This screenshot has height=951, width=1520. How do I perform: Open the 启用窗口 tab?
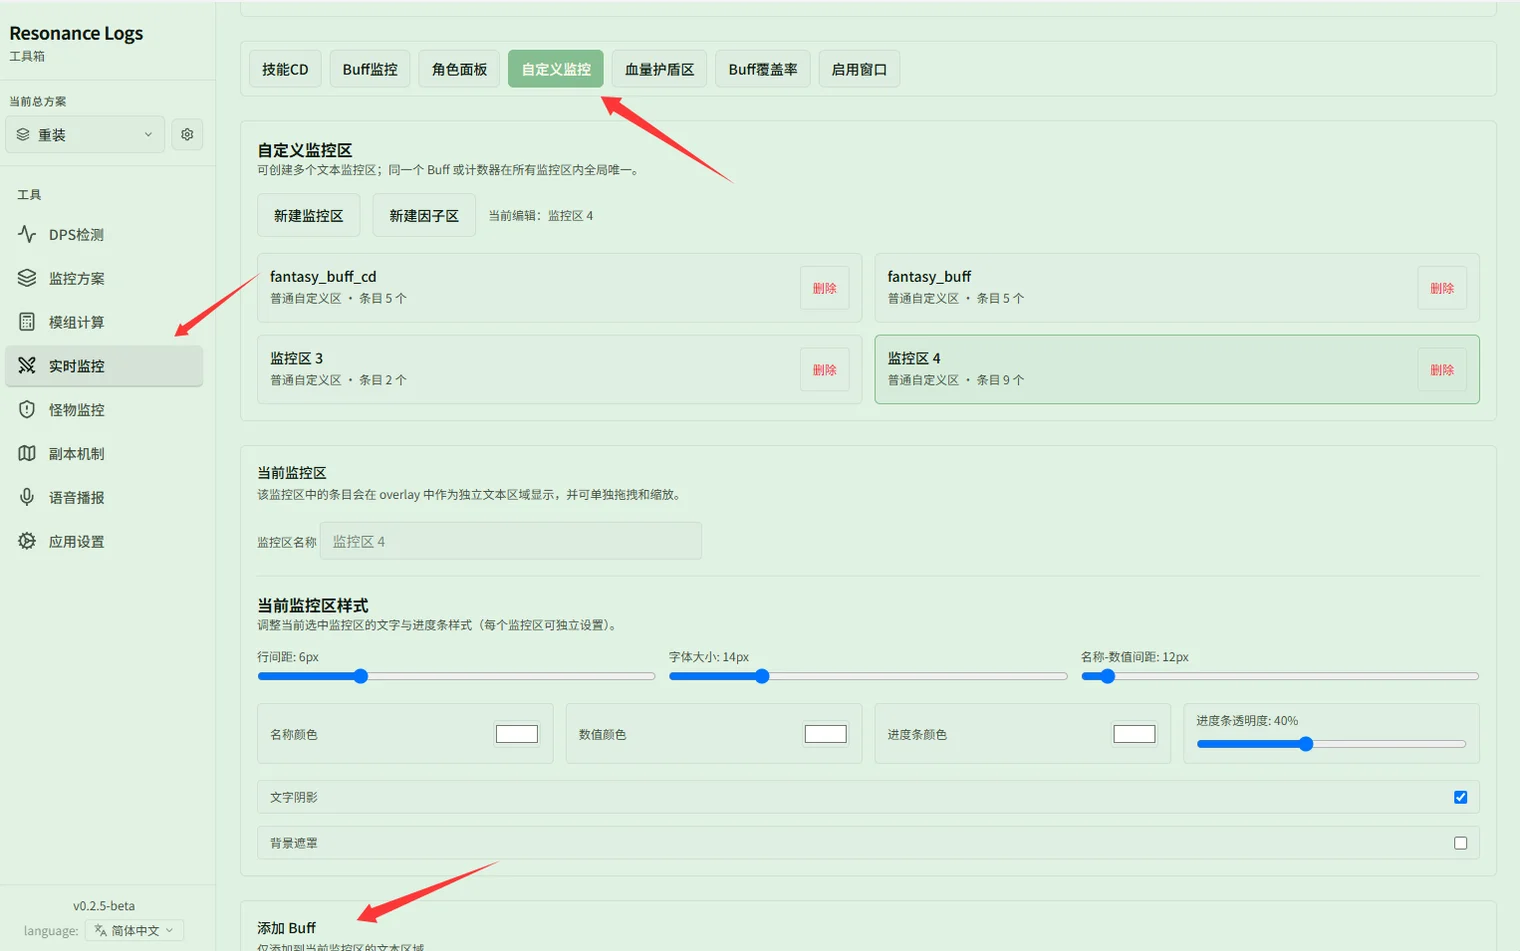click(859, 69)
